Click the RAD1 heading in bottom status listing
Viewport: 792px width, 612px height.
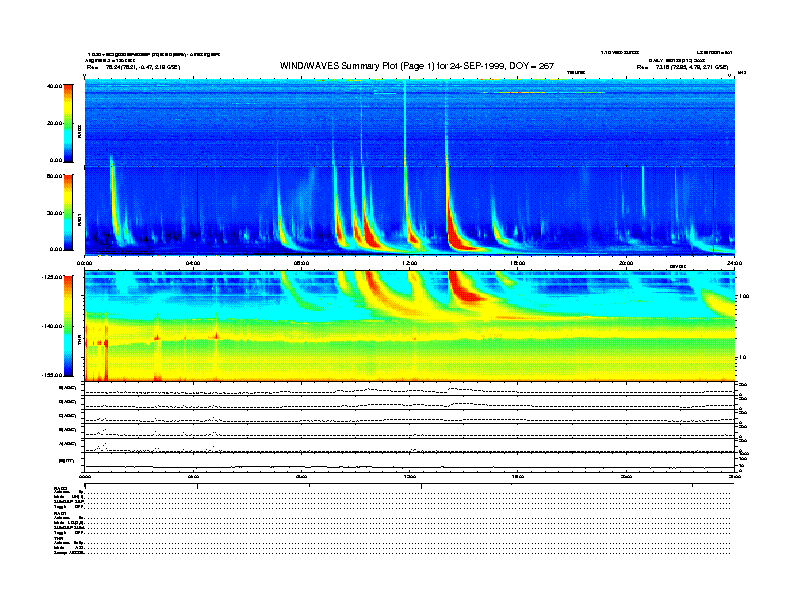[x=60, y=514]
